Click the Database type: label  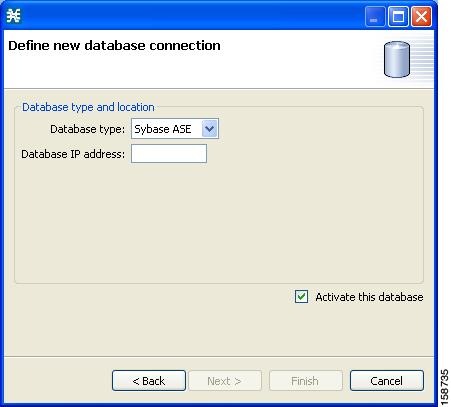click(x=87, y=129)
